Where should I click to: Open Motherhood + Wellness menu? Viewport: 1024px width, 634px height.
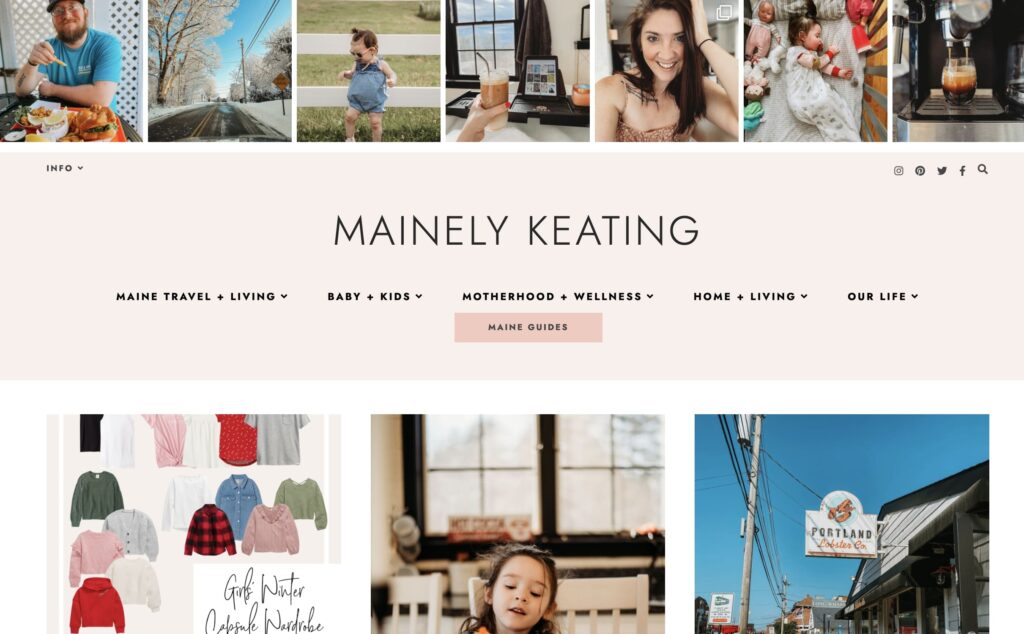pos(558,296)
